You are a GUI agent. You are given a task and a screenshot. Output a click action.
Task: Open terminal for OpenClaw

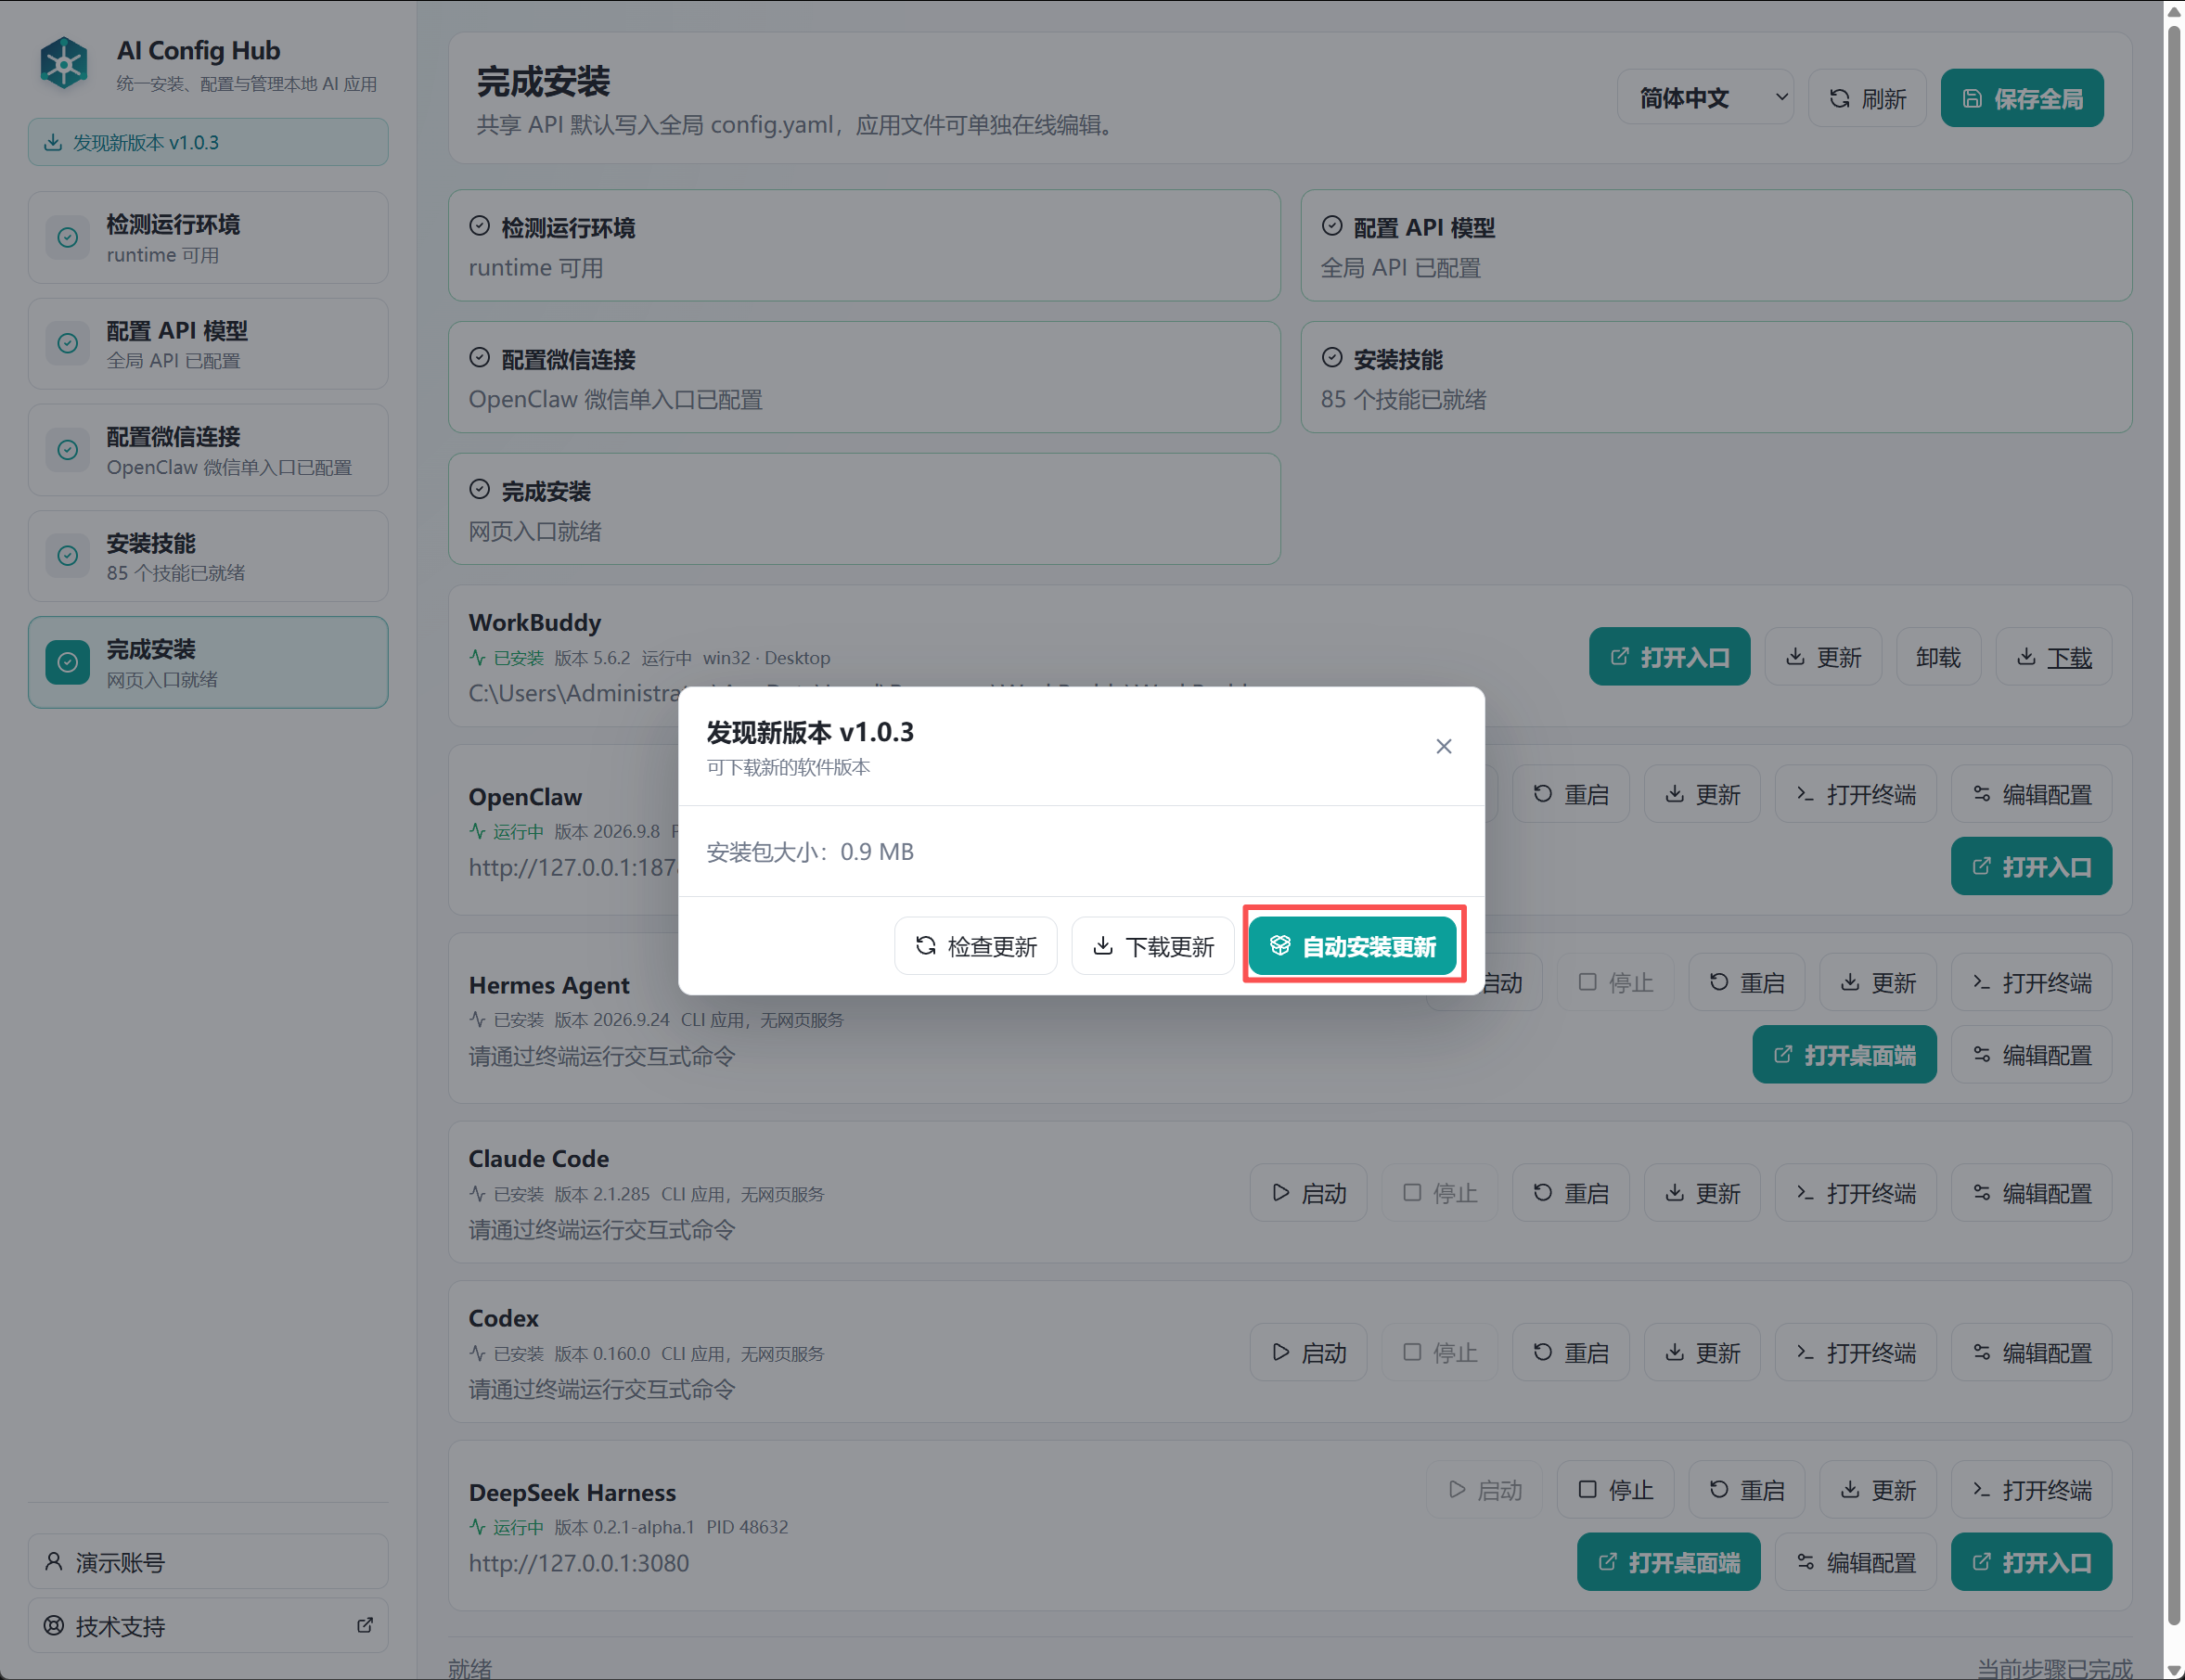[x=1855, y=794]
